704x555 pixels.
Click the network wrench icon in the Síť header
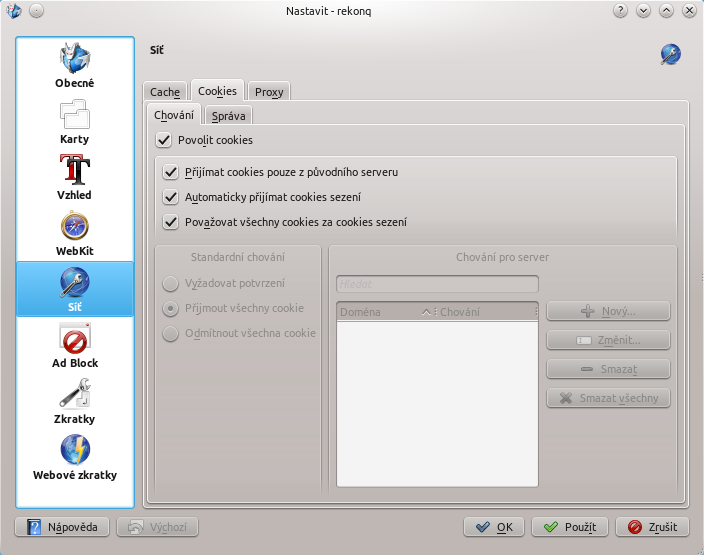click(670, 54)
